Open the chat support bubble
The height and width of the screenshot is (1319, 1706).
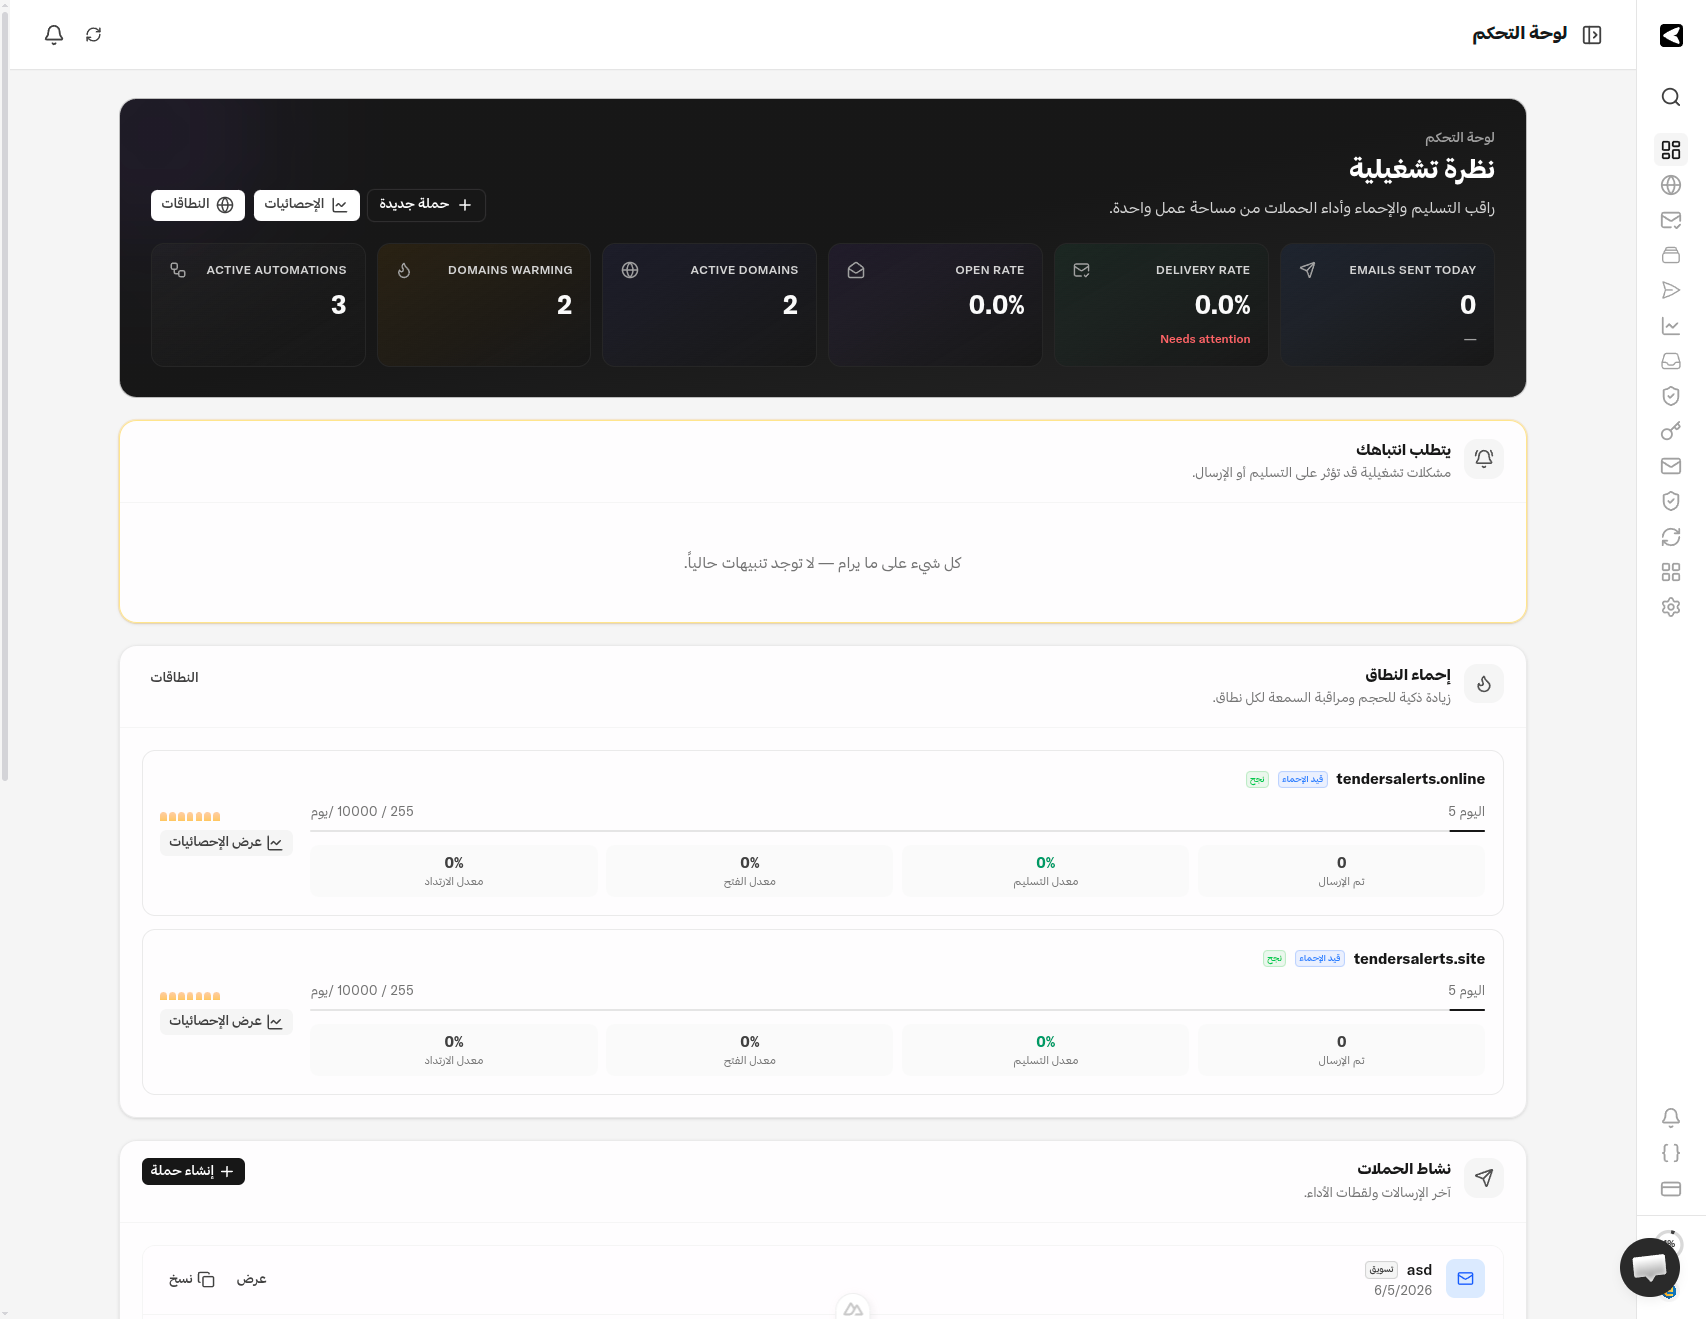click(1649, 1267)
